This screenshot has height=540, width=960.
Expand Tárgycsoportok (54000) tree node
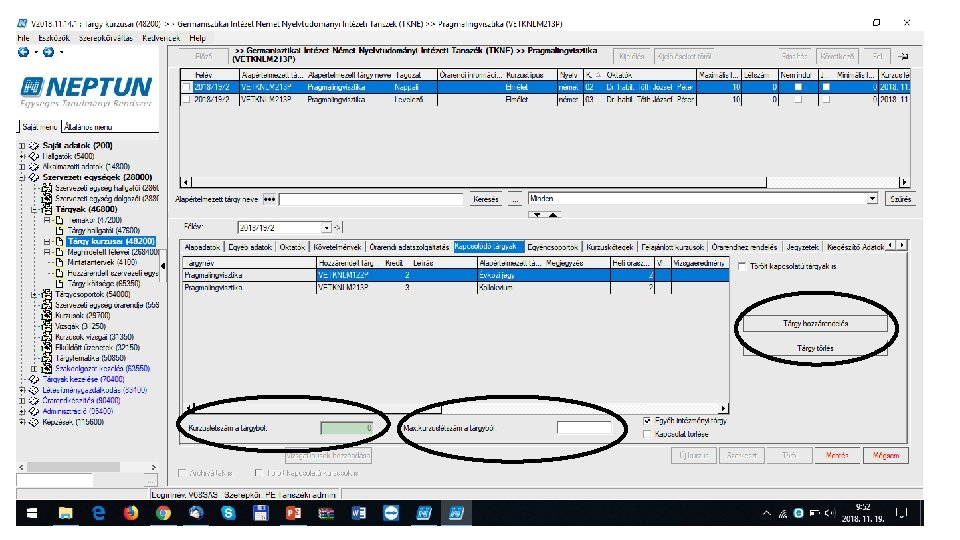pyautogui.click(x=34, y=294)
